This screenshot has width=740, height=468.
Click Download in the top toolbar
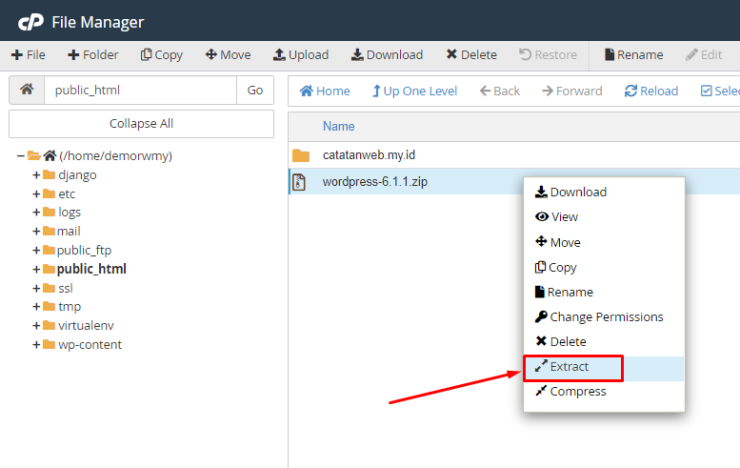pos(387,55)
